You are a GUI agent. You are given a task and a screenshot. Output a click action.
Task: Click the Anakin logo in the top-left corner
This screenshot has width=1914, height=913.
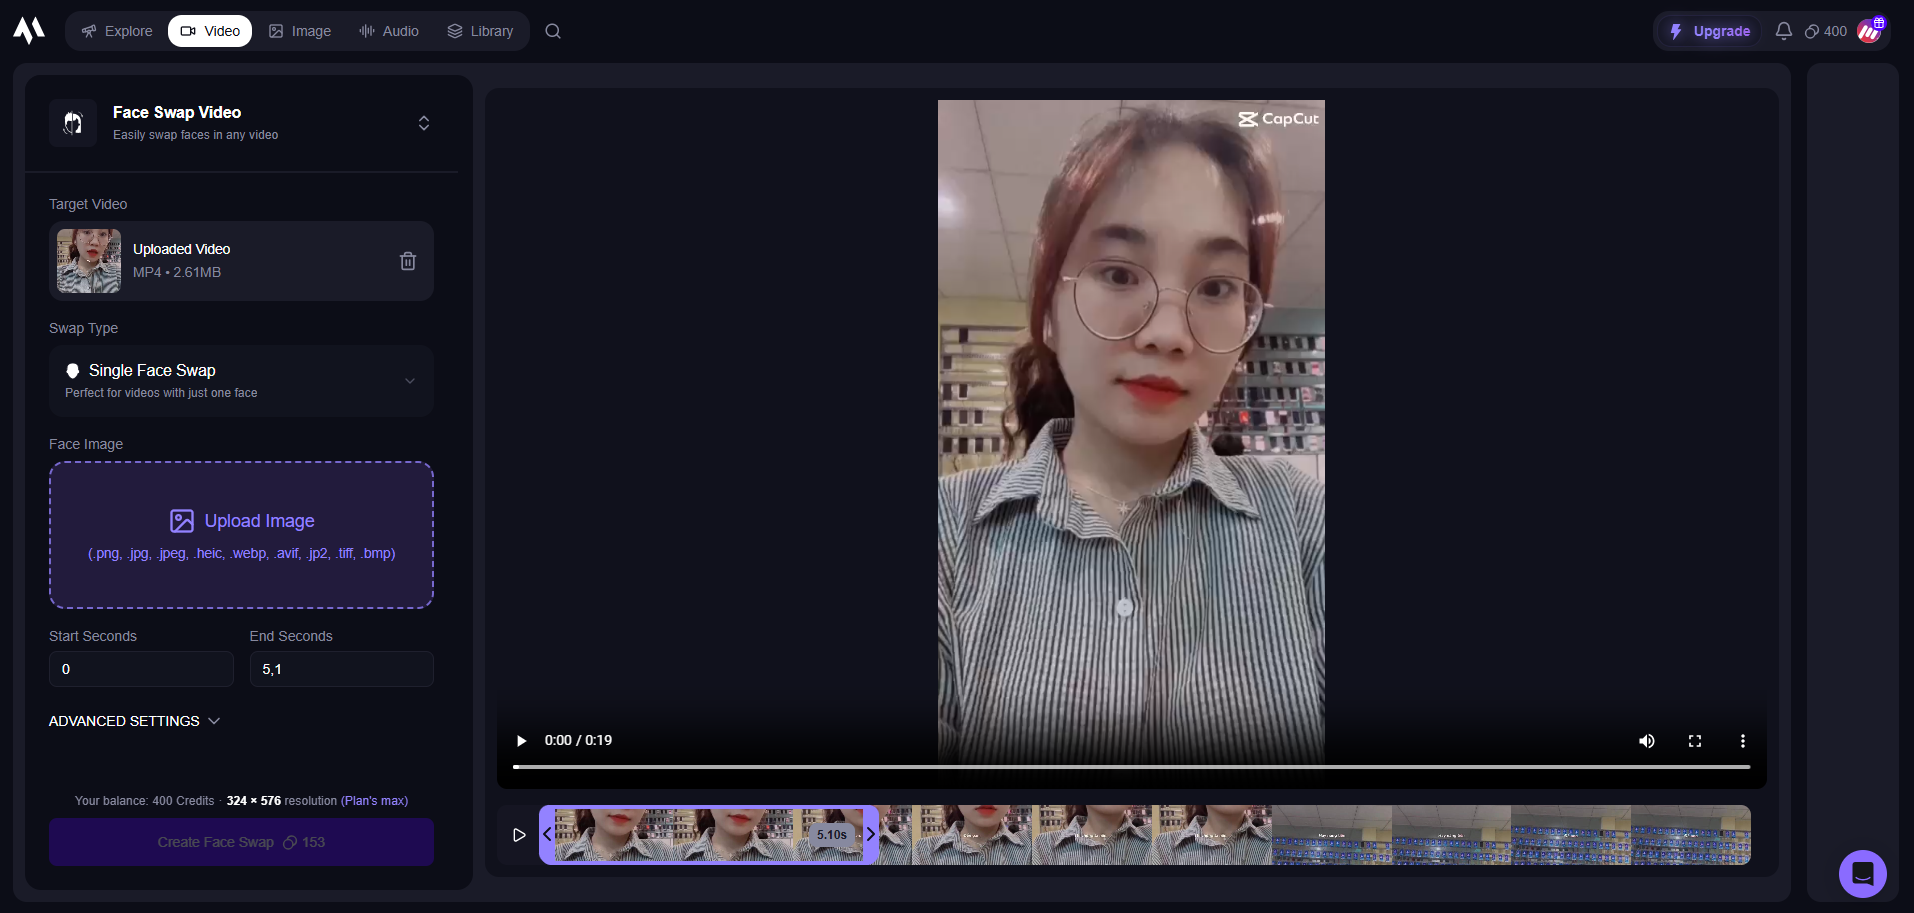point(28,29)
